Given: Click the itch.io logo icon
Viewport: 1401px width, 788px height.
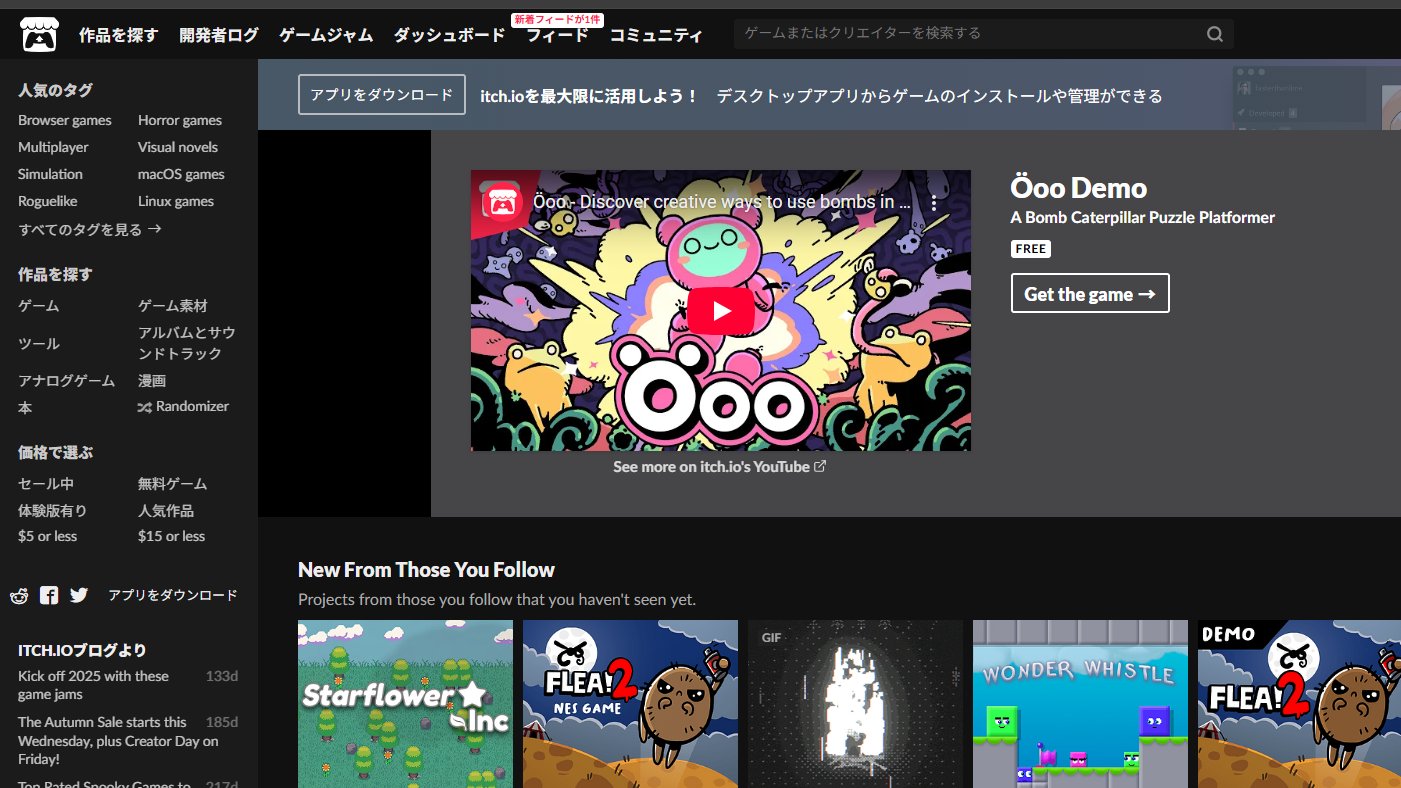Looking at the screenshot, I should point(39,35).
